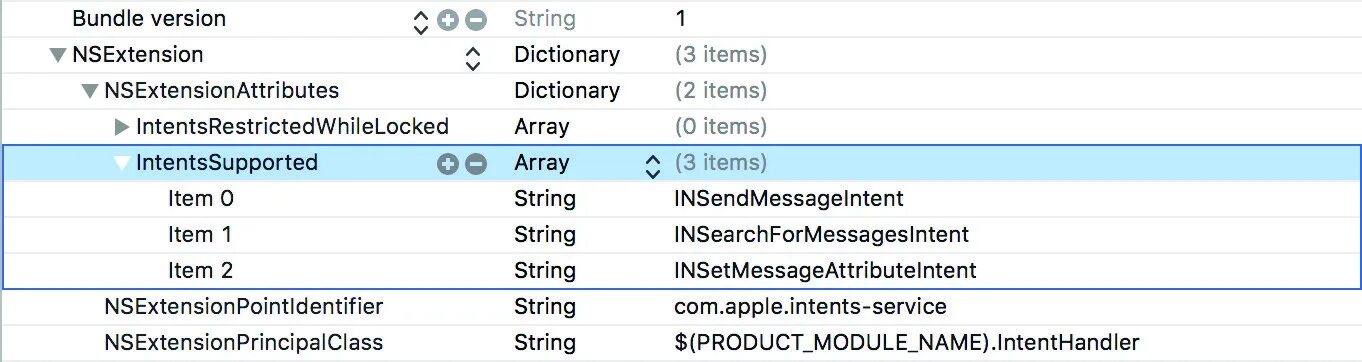
Task: Select the Item 2 row
Action: coord(680,271)
